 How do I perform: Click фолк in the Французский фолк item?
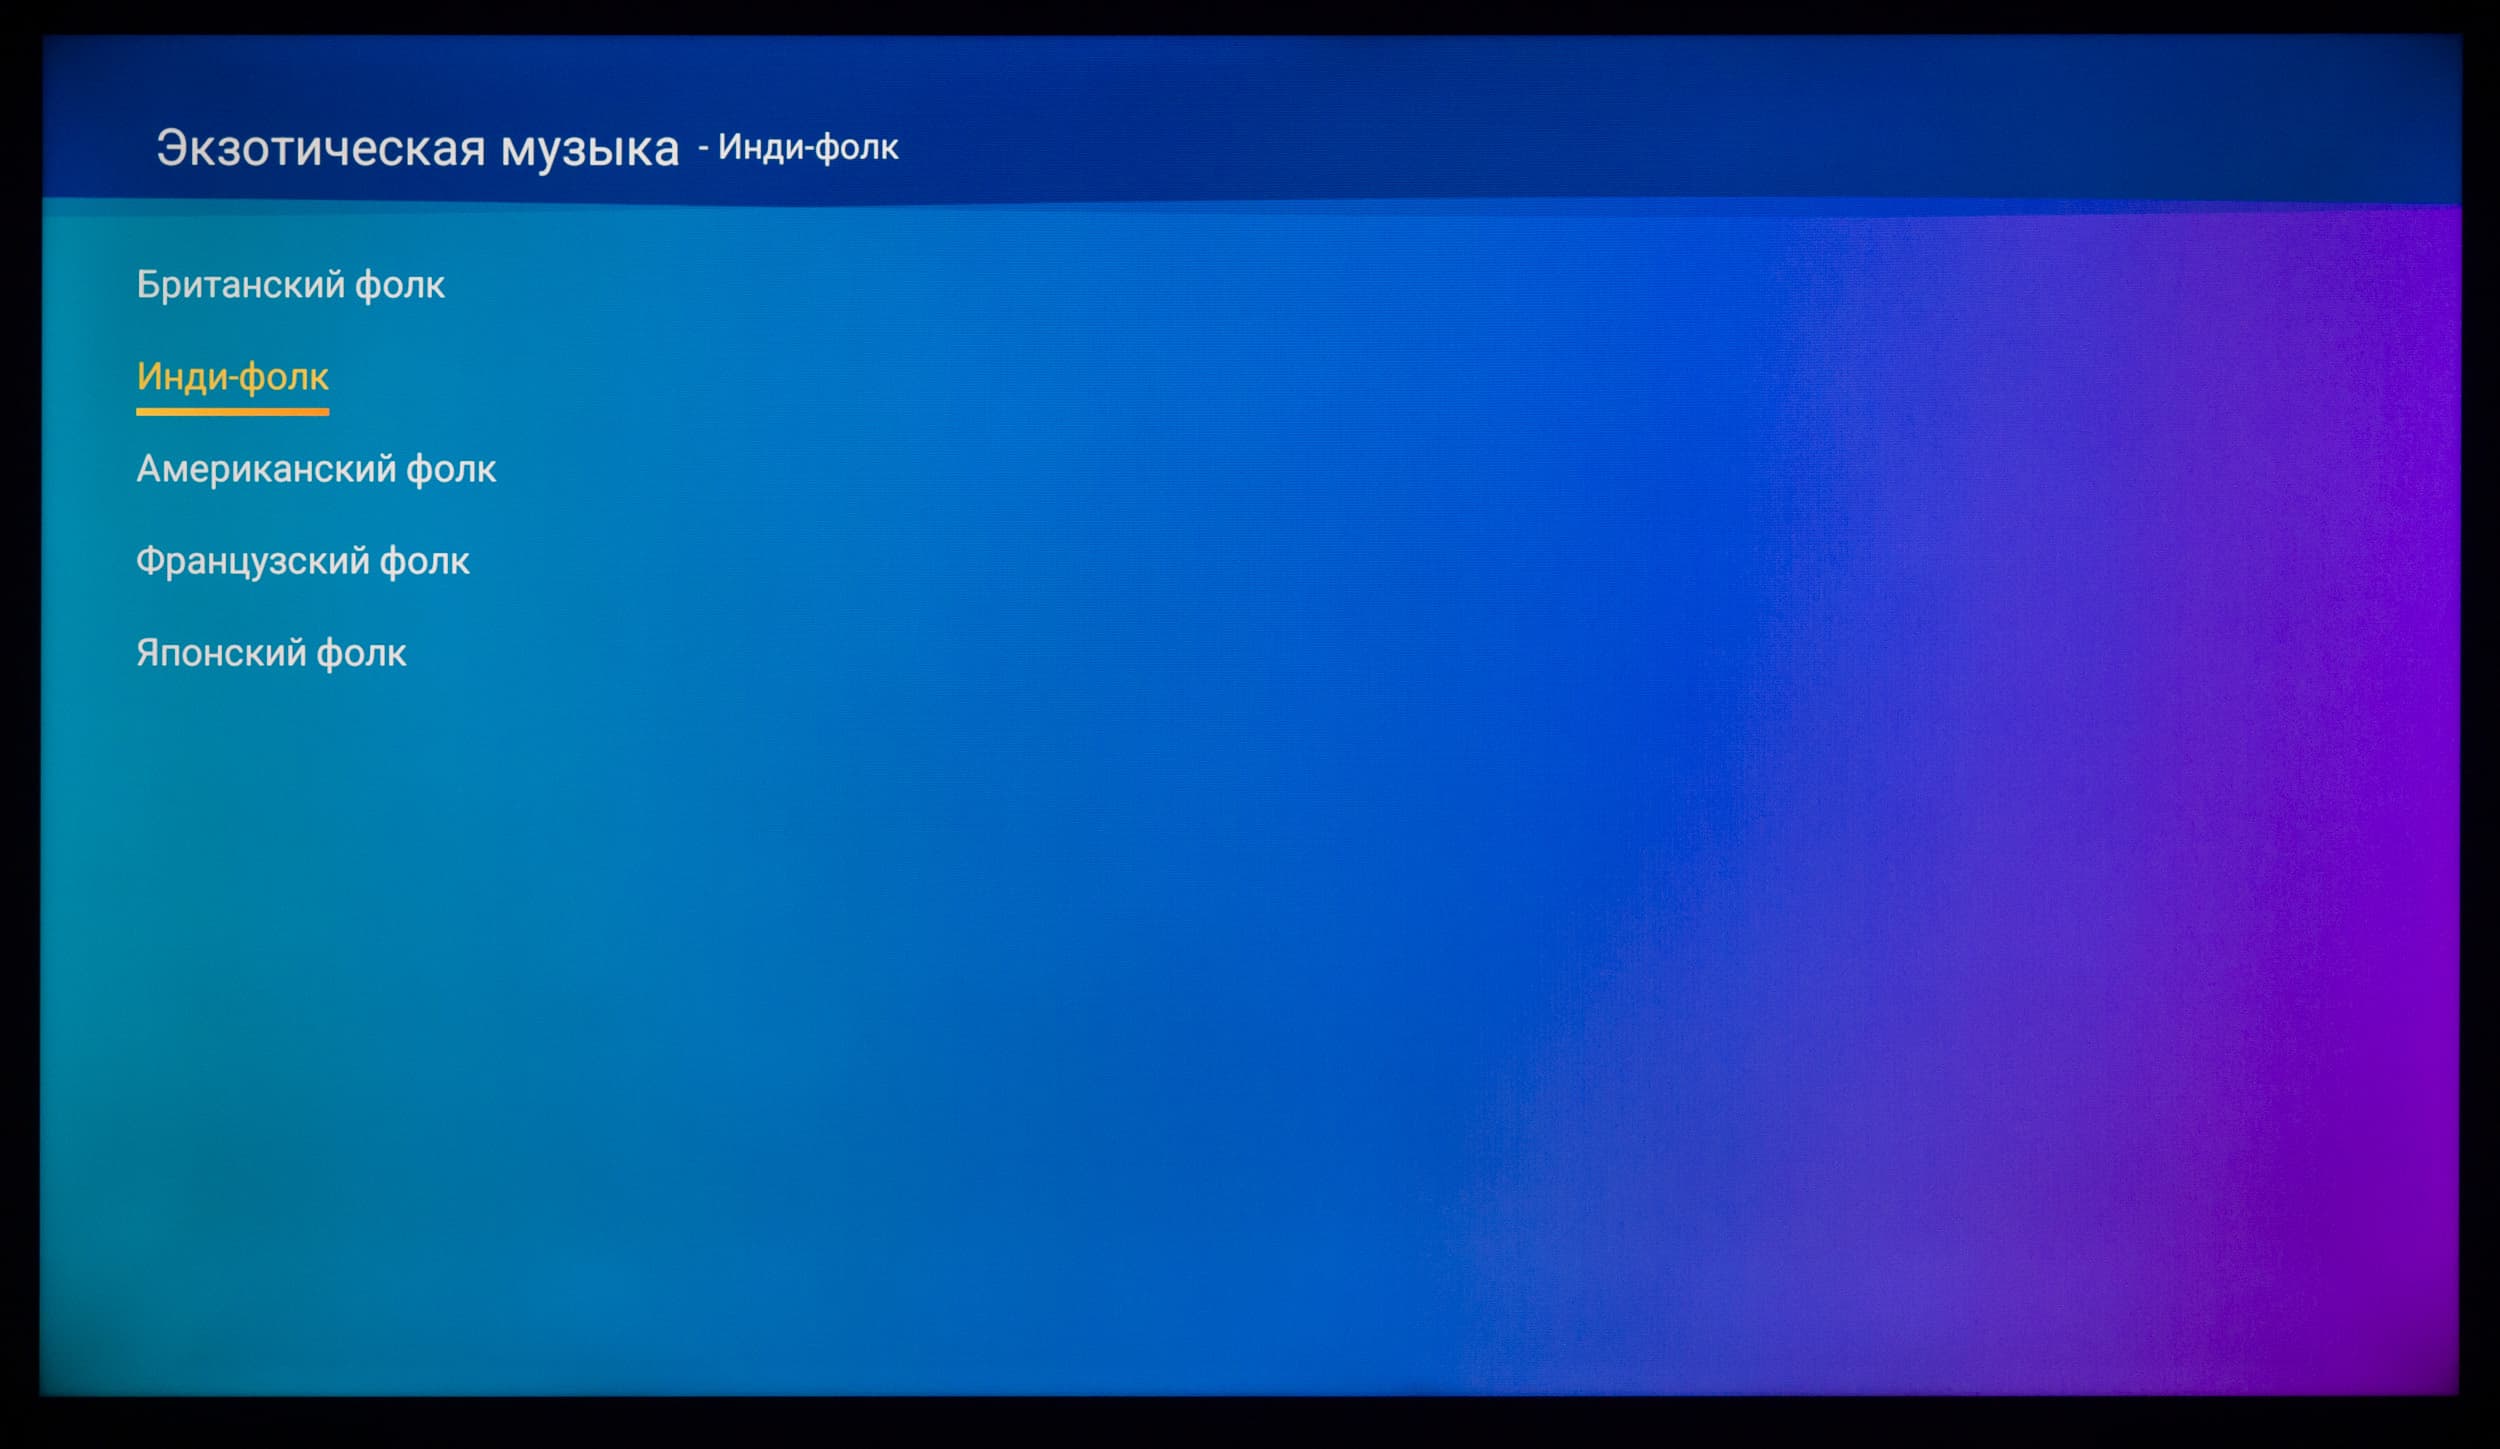pyautogui.click(x=424, y=562)
